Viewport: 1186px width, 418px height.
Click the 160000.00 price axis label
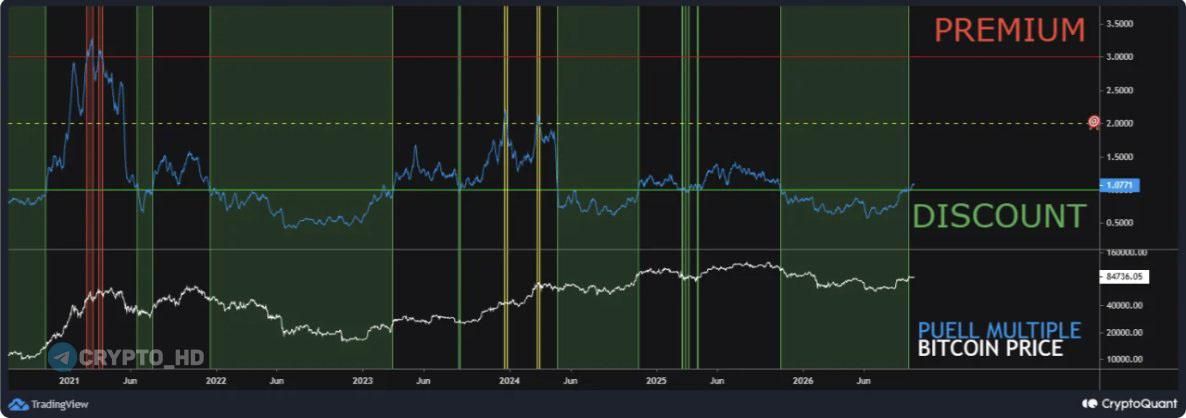coord(1126,254)
